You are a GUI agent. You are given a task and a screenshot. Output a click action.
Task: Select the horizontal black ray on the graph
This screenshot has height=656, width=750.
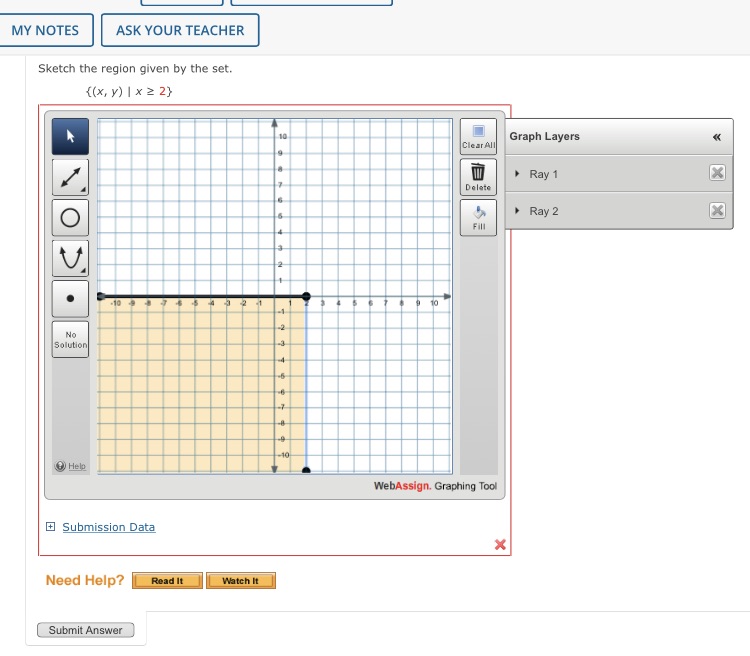coord(201,297)
